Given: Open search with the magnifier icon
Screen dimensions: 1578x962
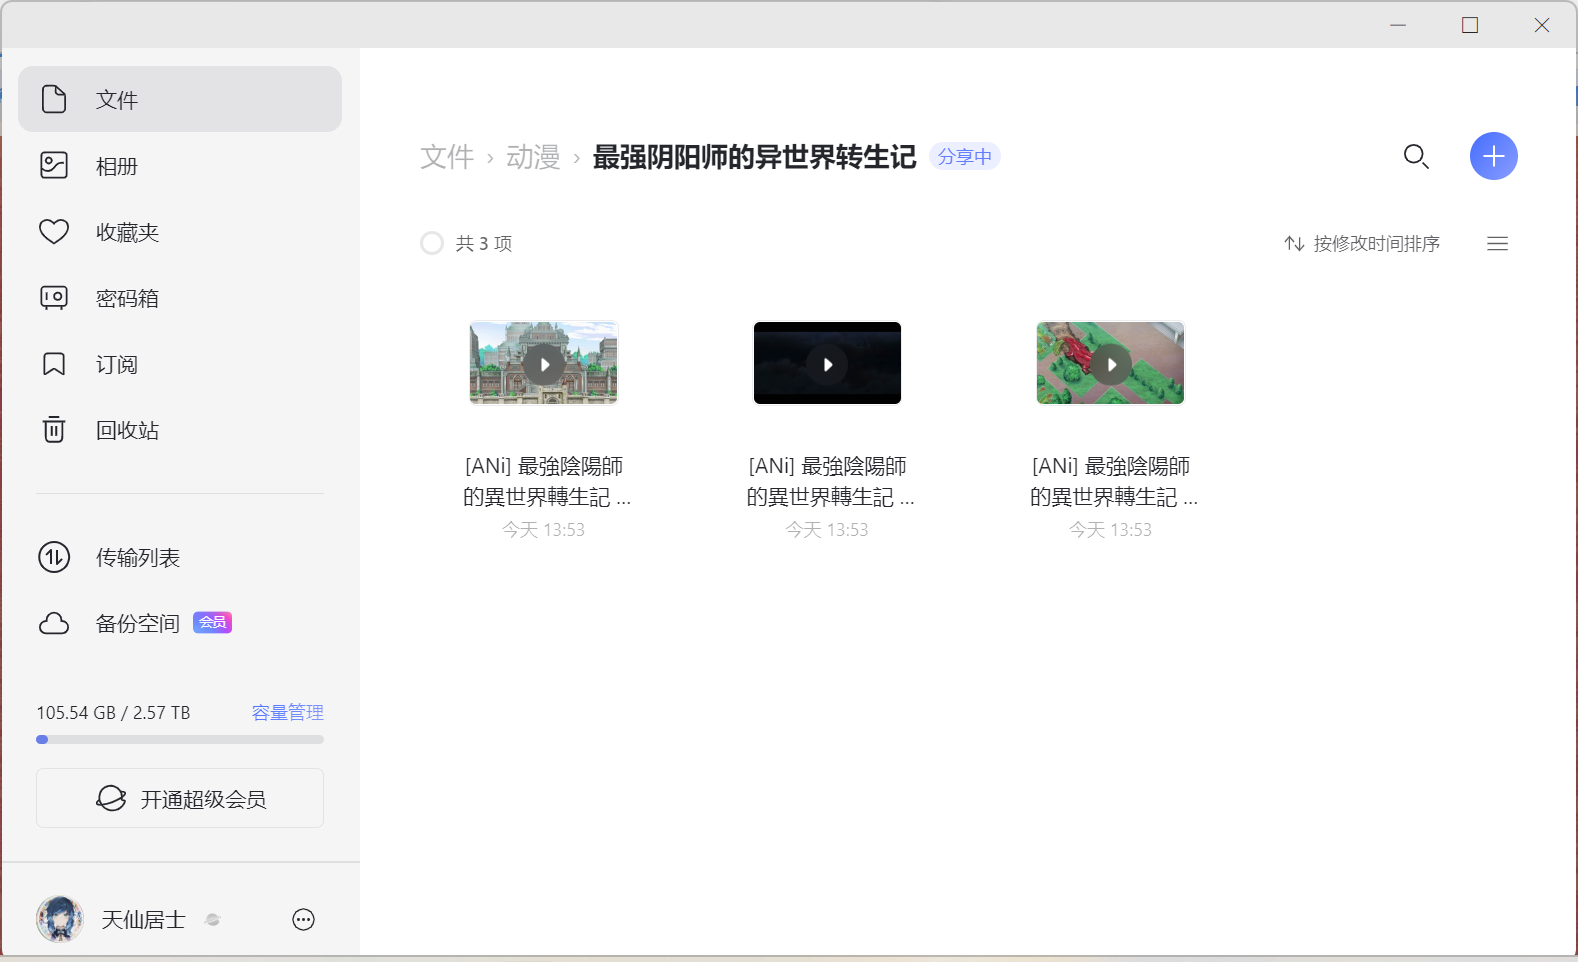Looking at the screenshot, I should (x=1416, y=156).
